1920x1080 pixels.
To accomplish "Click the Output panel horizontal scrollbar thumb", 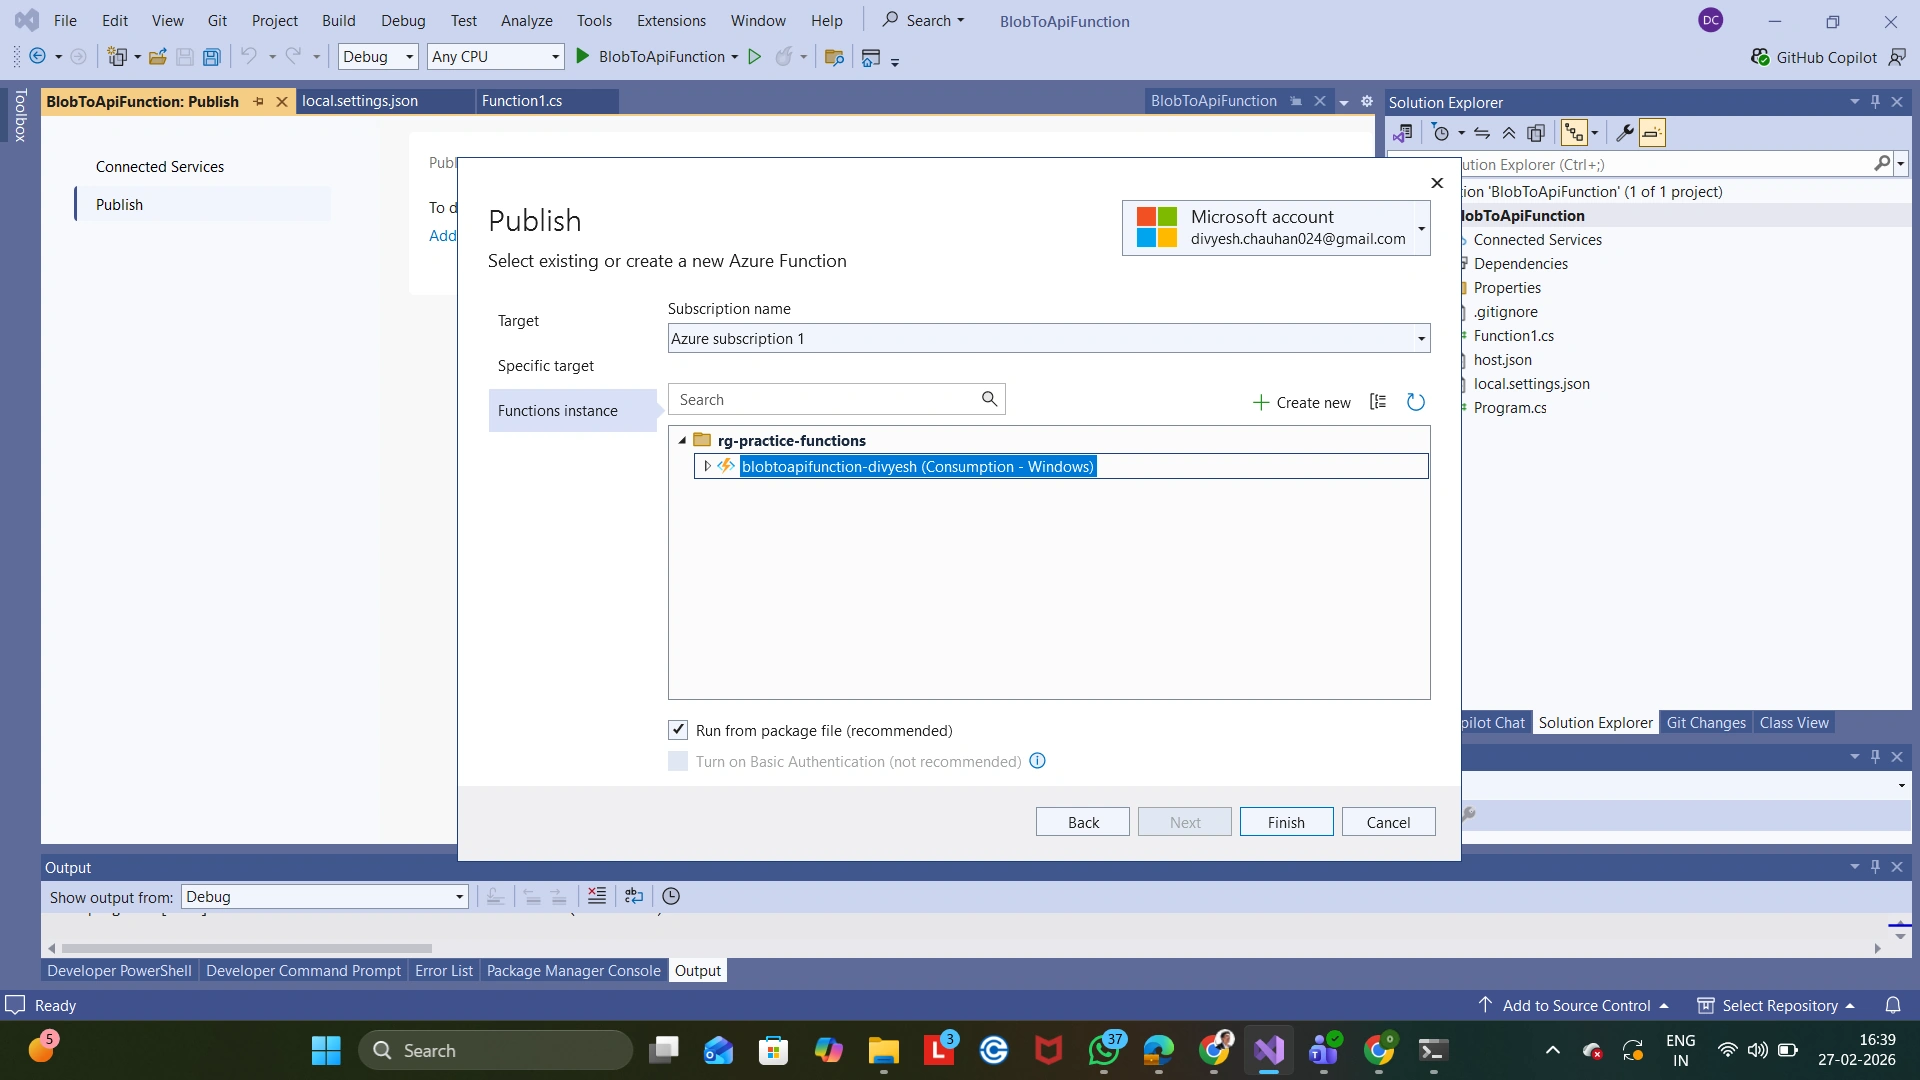I will [247, 948].
